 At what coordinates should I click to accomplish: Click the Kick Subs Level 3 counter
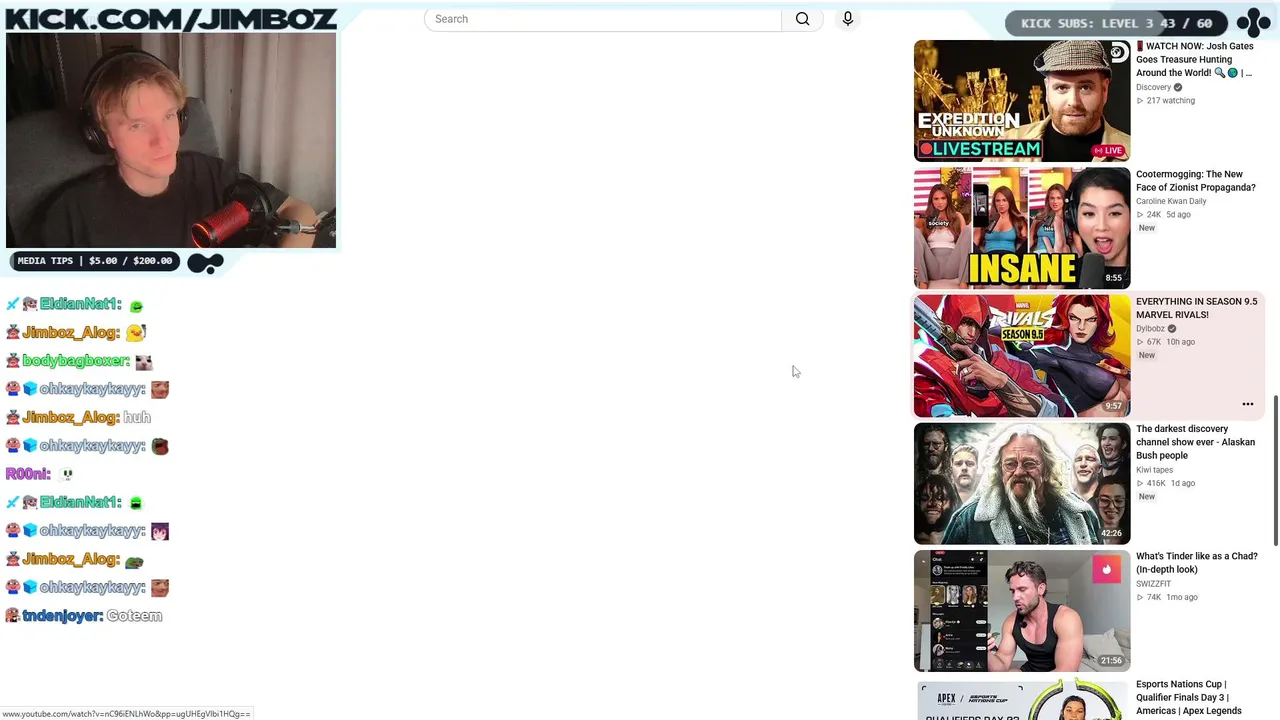click(1117, 23)
